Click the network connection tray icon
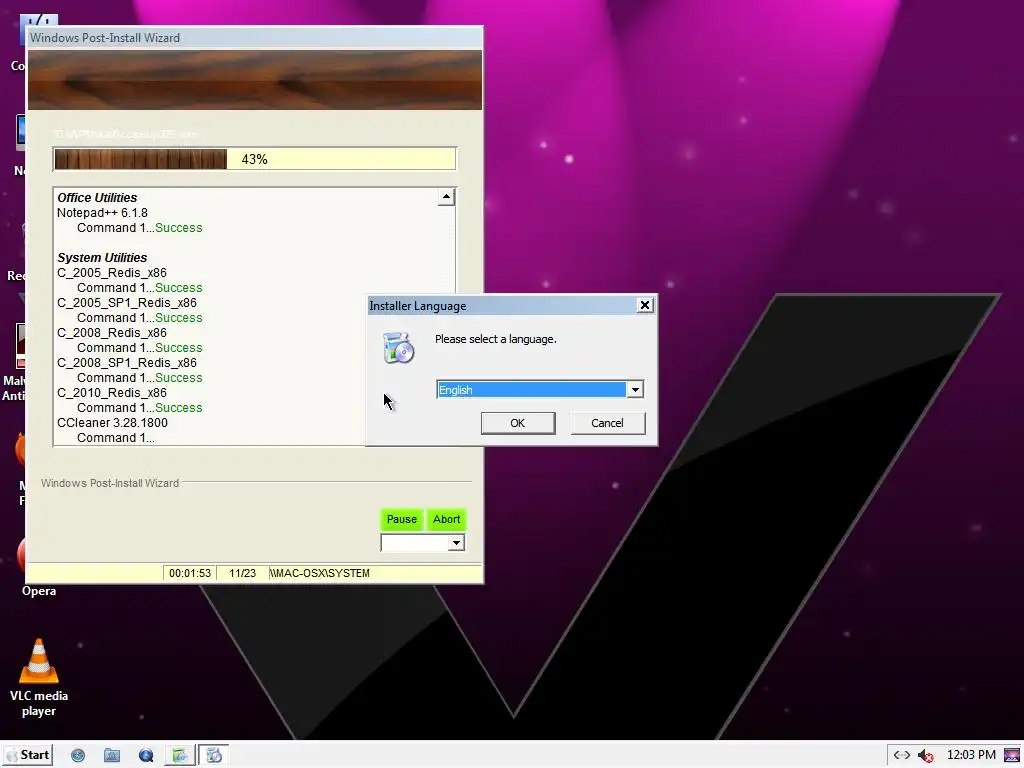Screen dimensions: 1024x768 click(x=902, y=755)
